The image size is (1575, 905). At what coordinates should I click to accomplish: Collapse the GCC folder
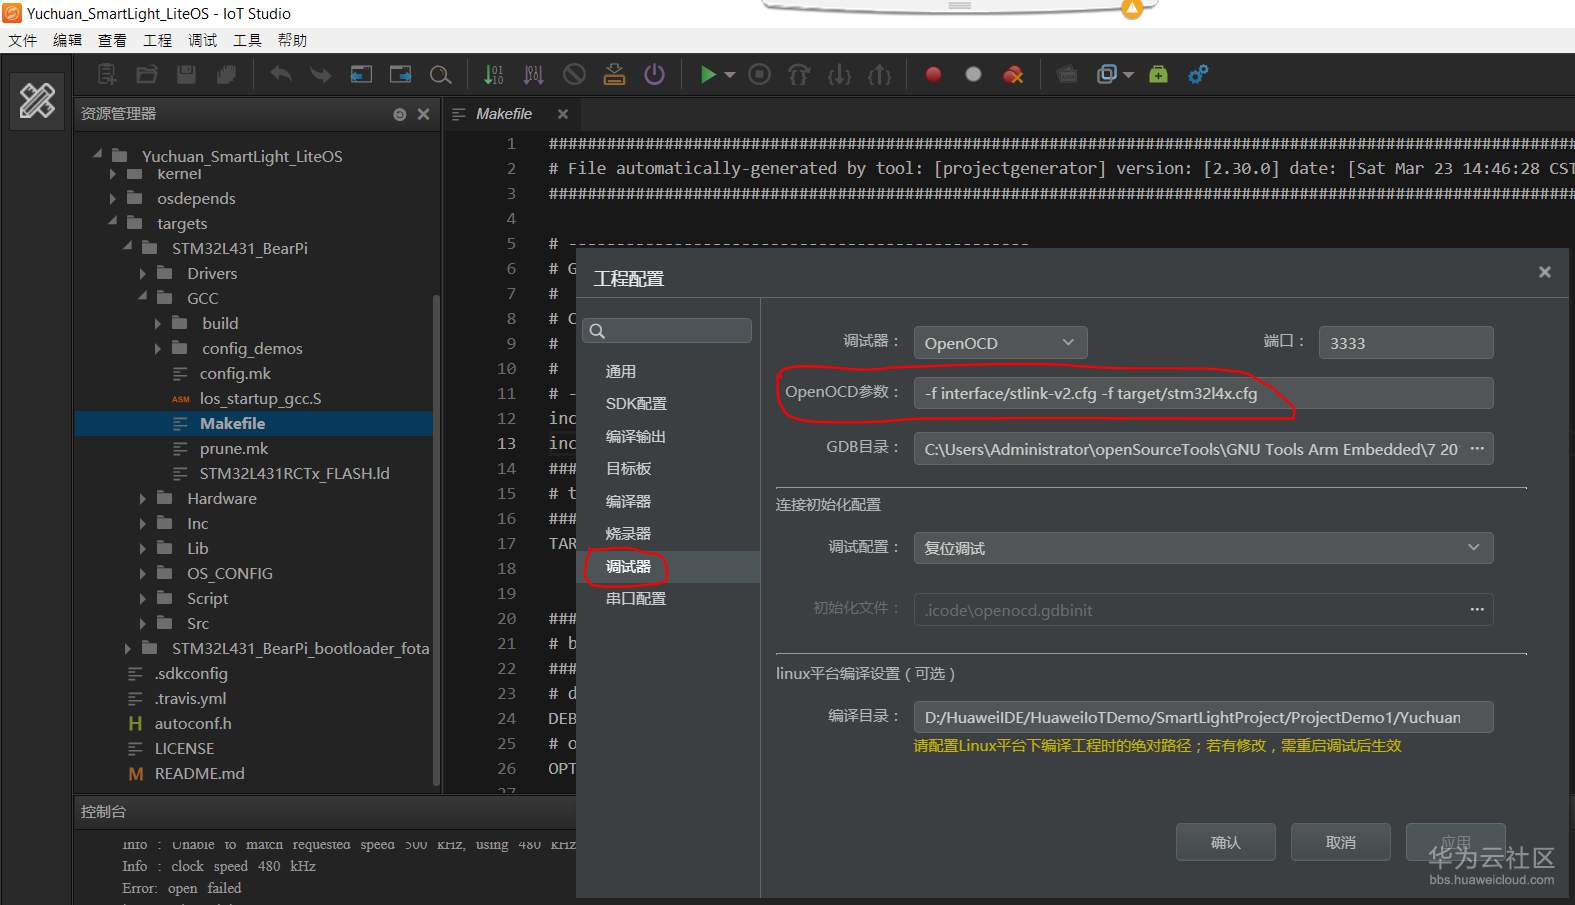coord(143,297)
